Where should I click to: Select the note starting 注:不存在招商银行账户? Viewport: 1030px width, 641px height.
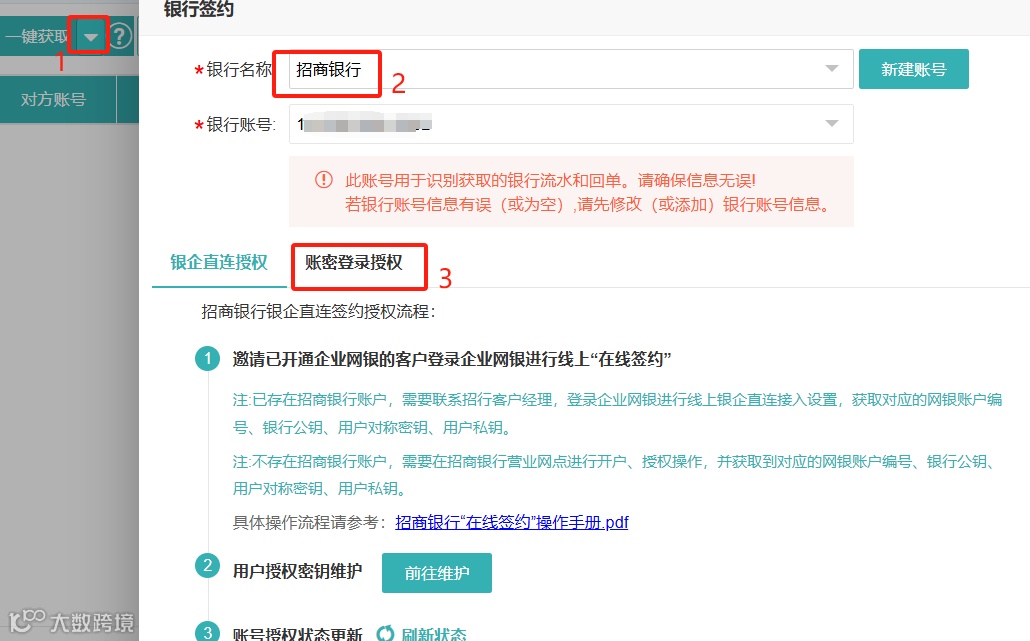pyautogui.click(x=615, y=475)
